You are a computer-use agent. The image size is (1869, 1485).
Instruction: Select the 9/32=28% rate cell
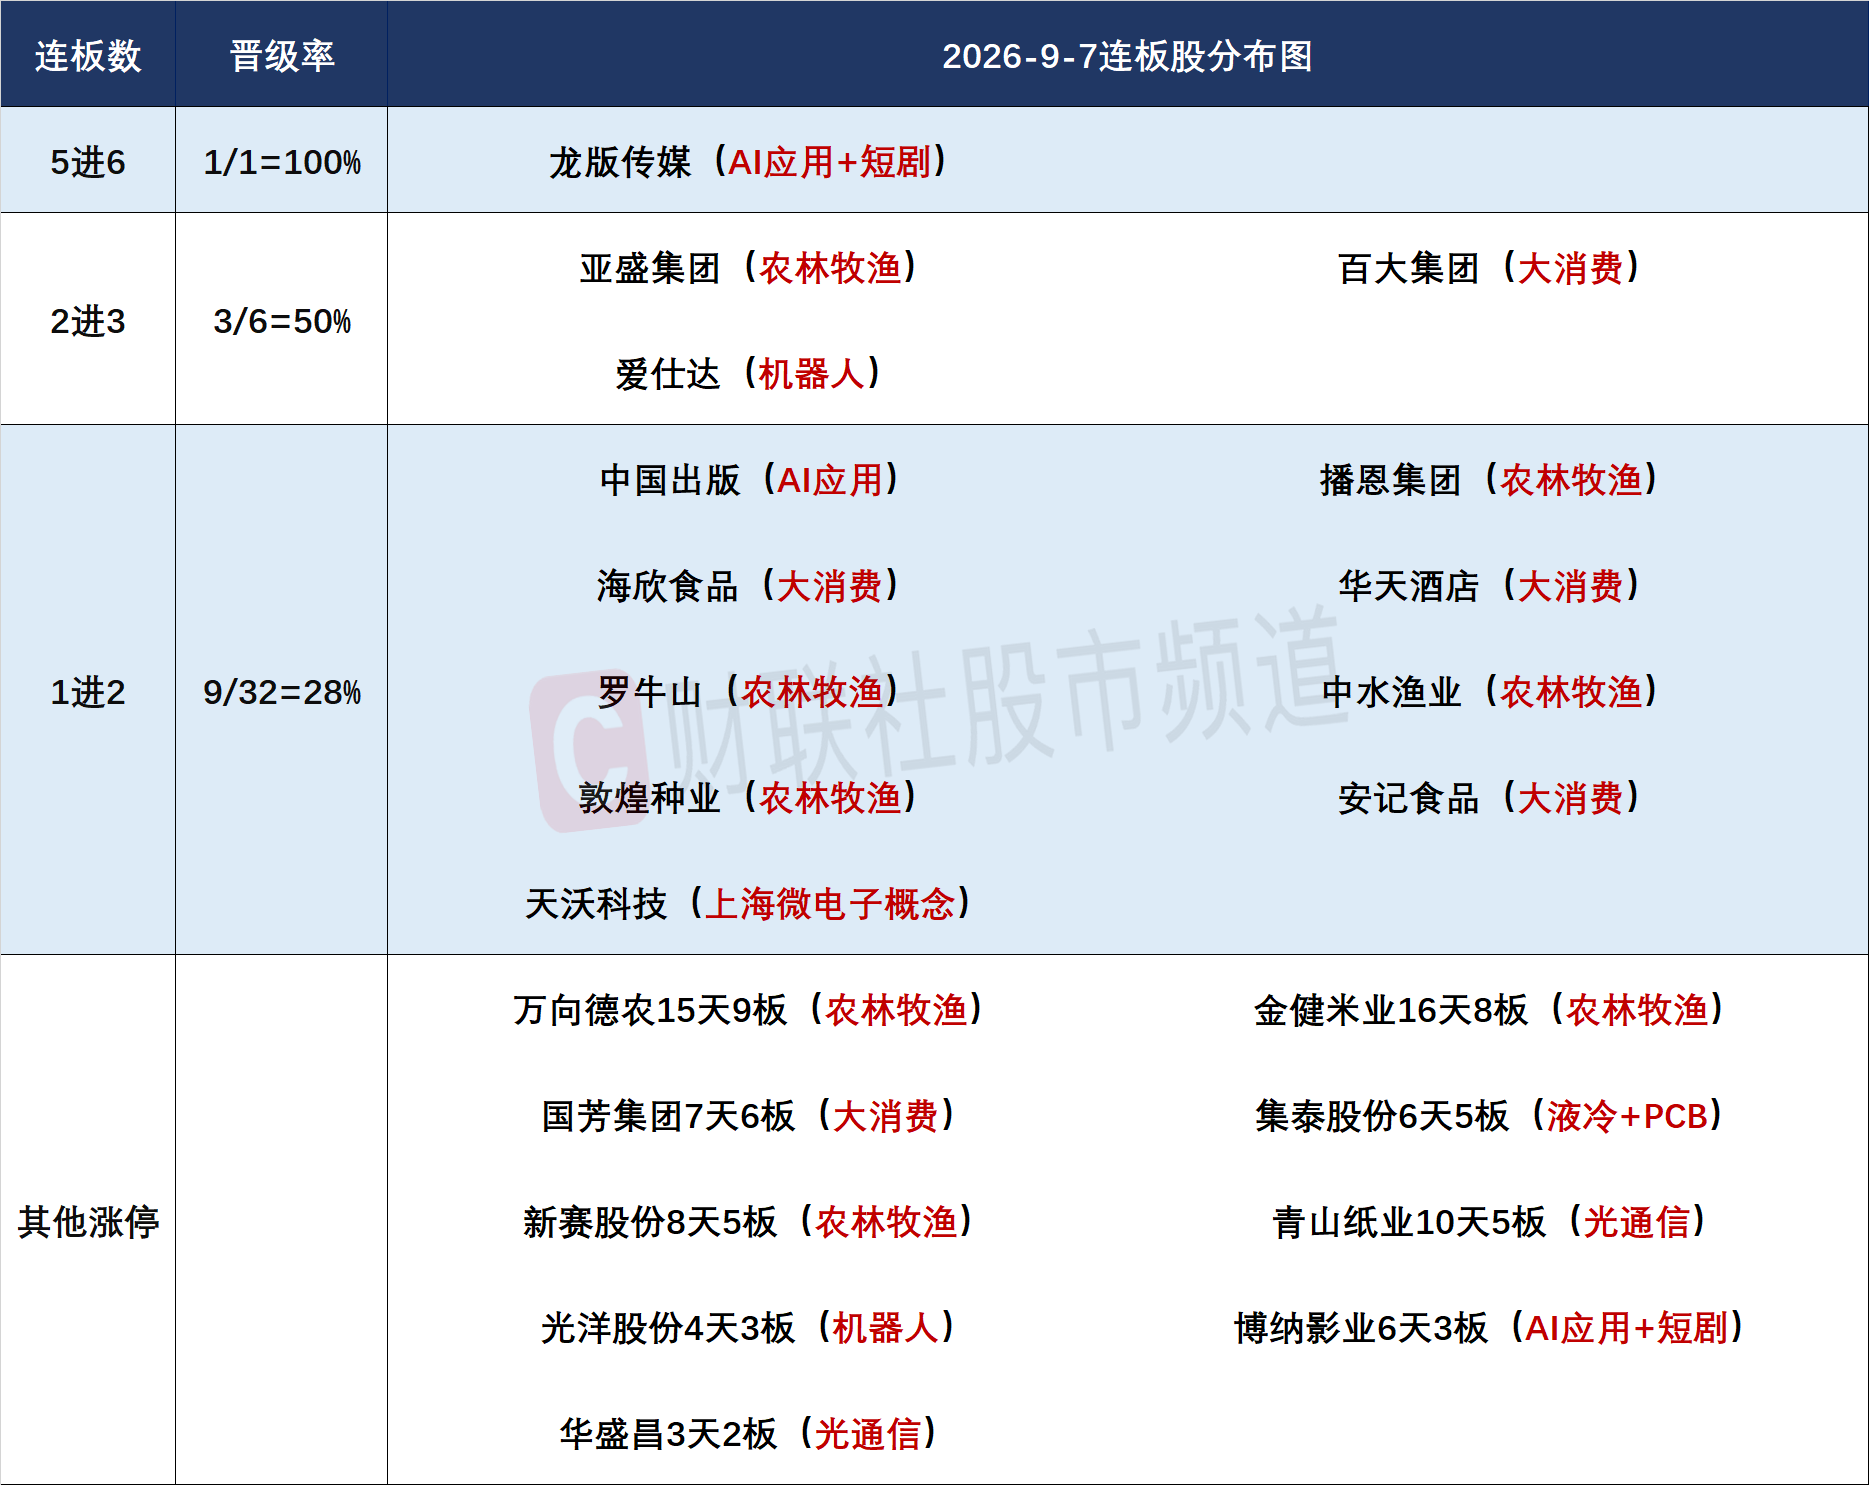[282, 690]
